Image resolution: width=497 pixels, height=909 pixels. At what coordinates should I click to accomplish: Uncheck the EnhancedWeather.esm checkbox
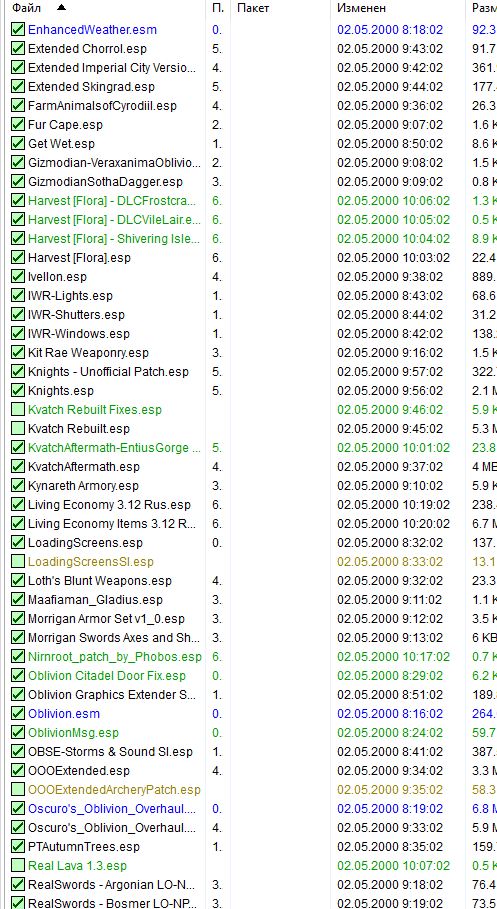click(18, 30)
